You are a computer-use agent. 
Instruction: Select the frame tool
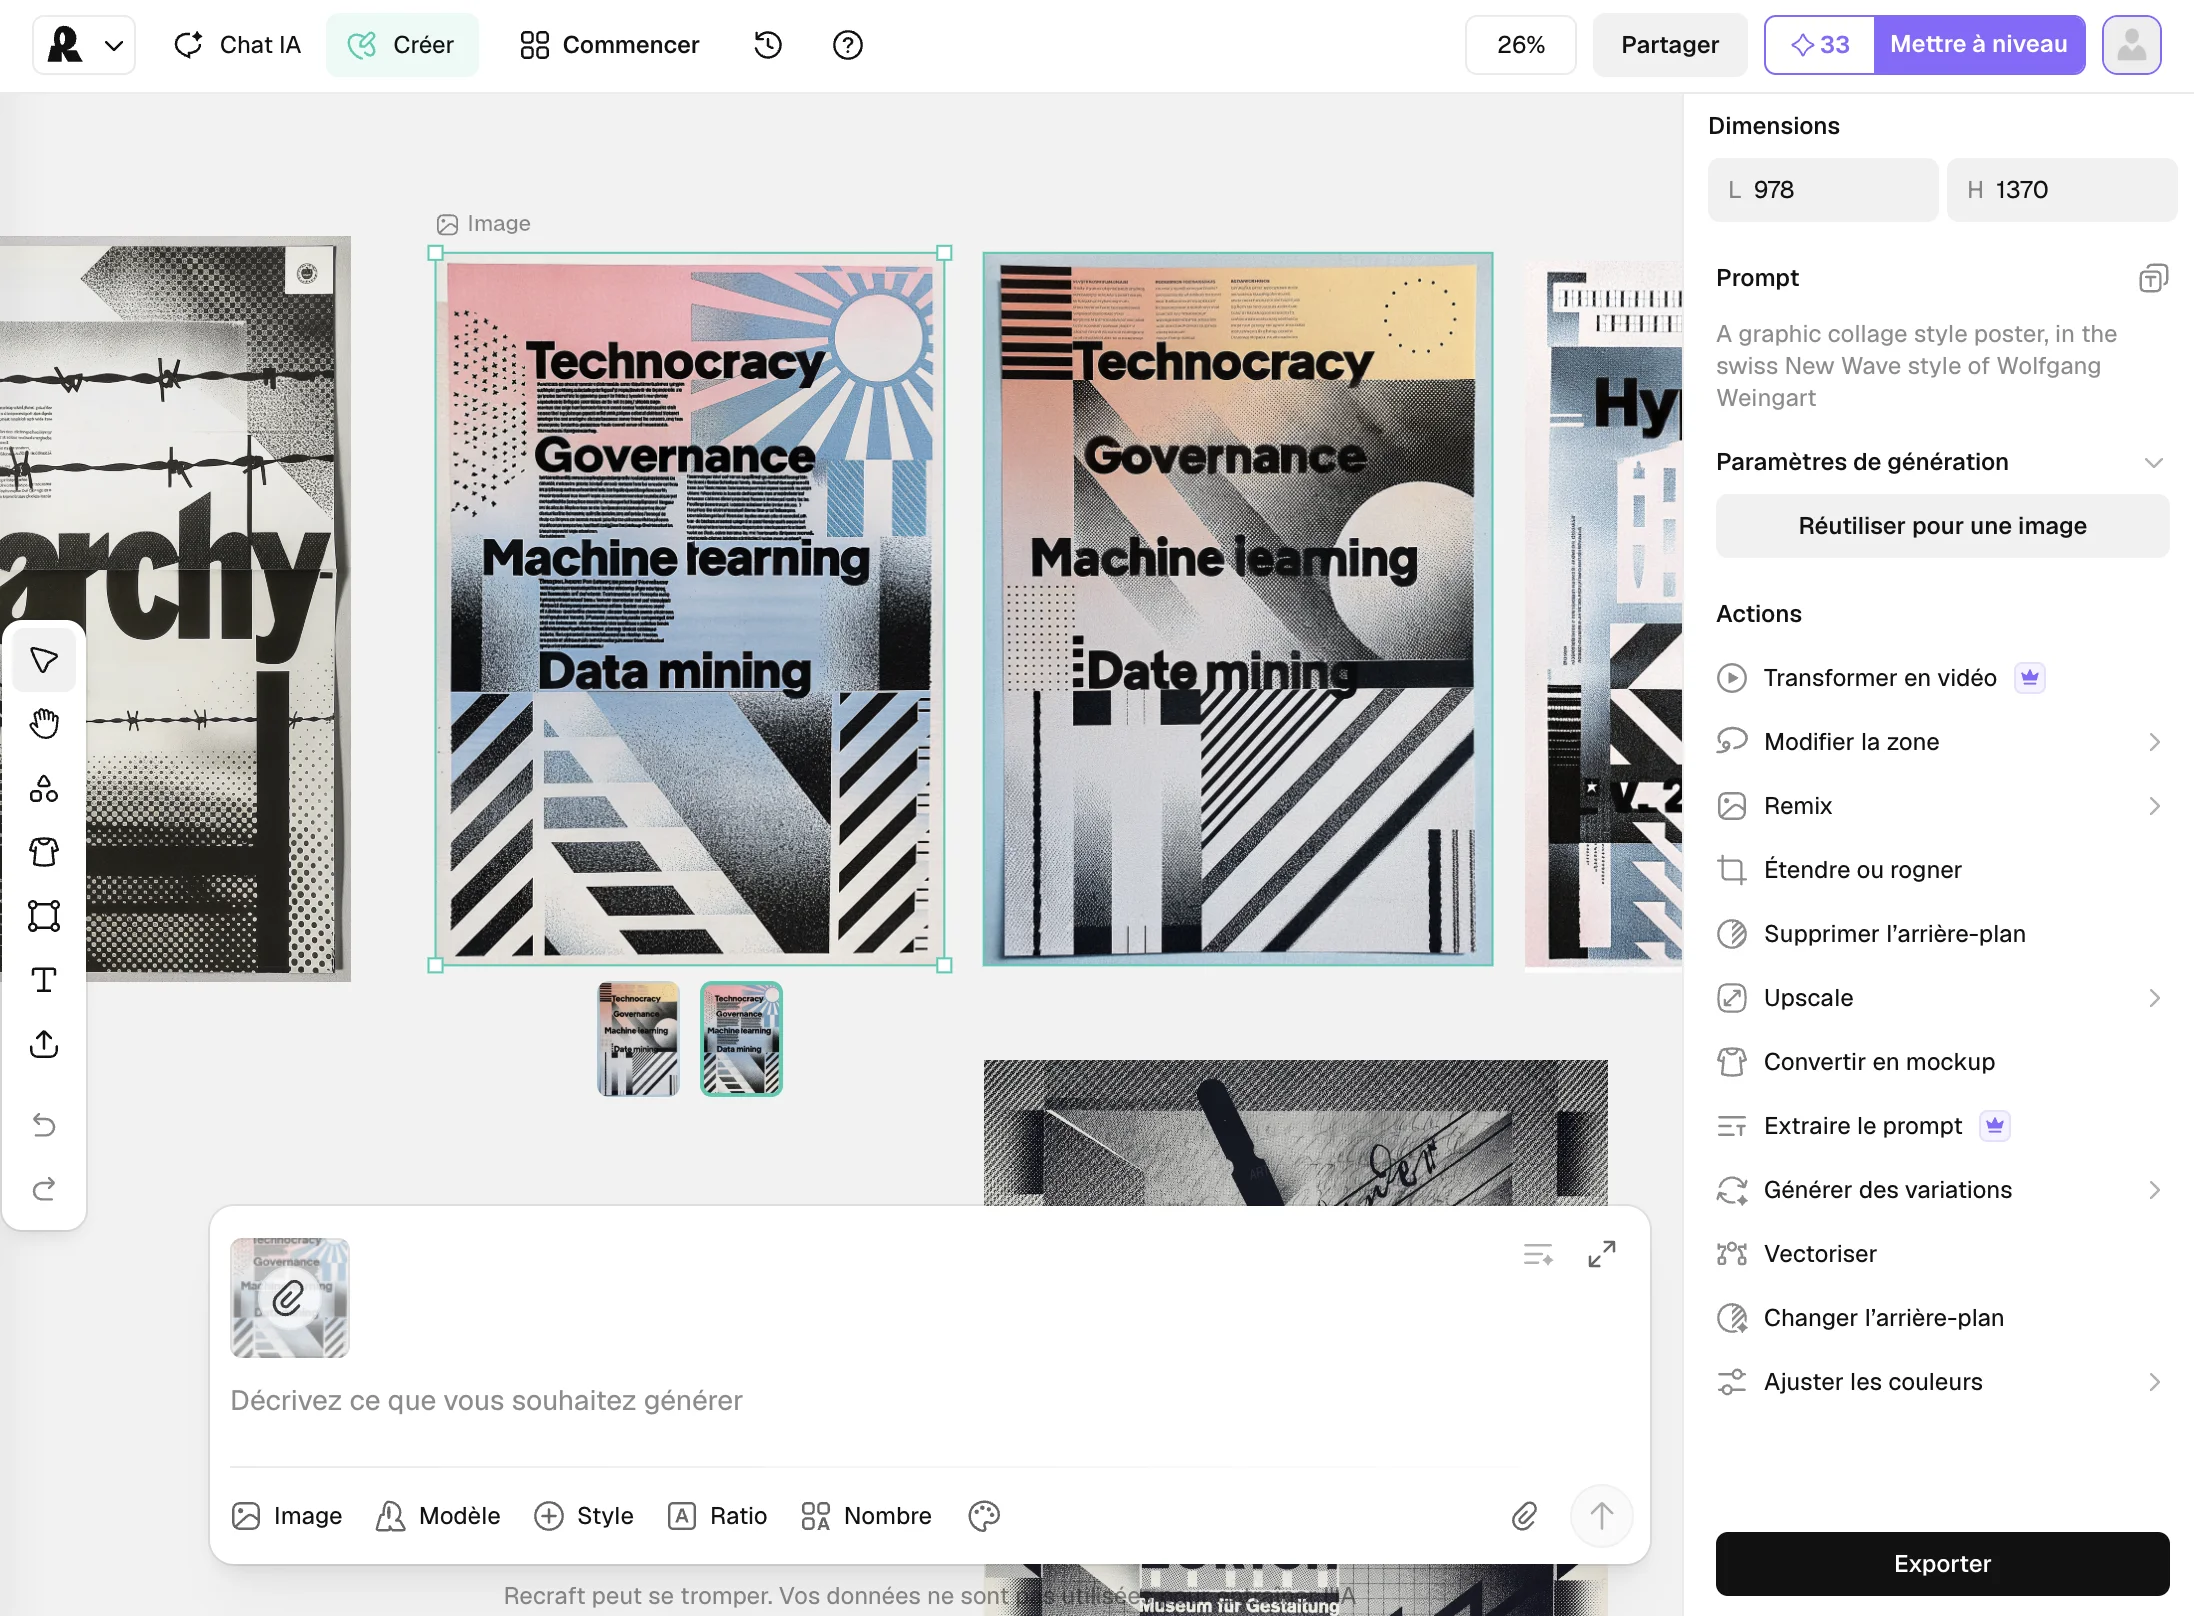pos(44,916)
